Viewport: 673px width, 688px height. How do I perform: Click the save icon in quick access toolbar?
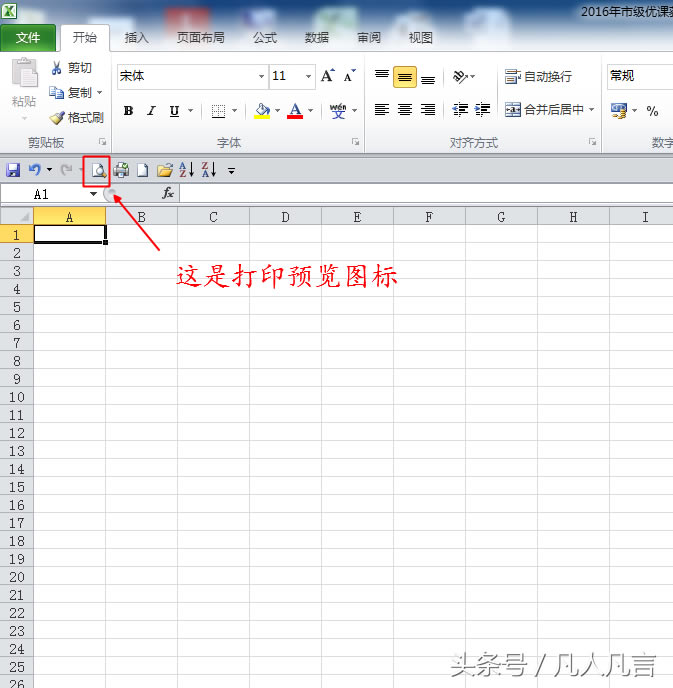coord(14,170)
